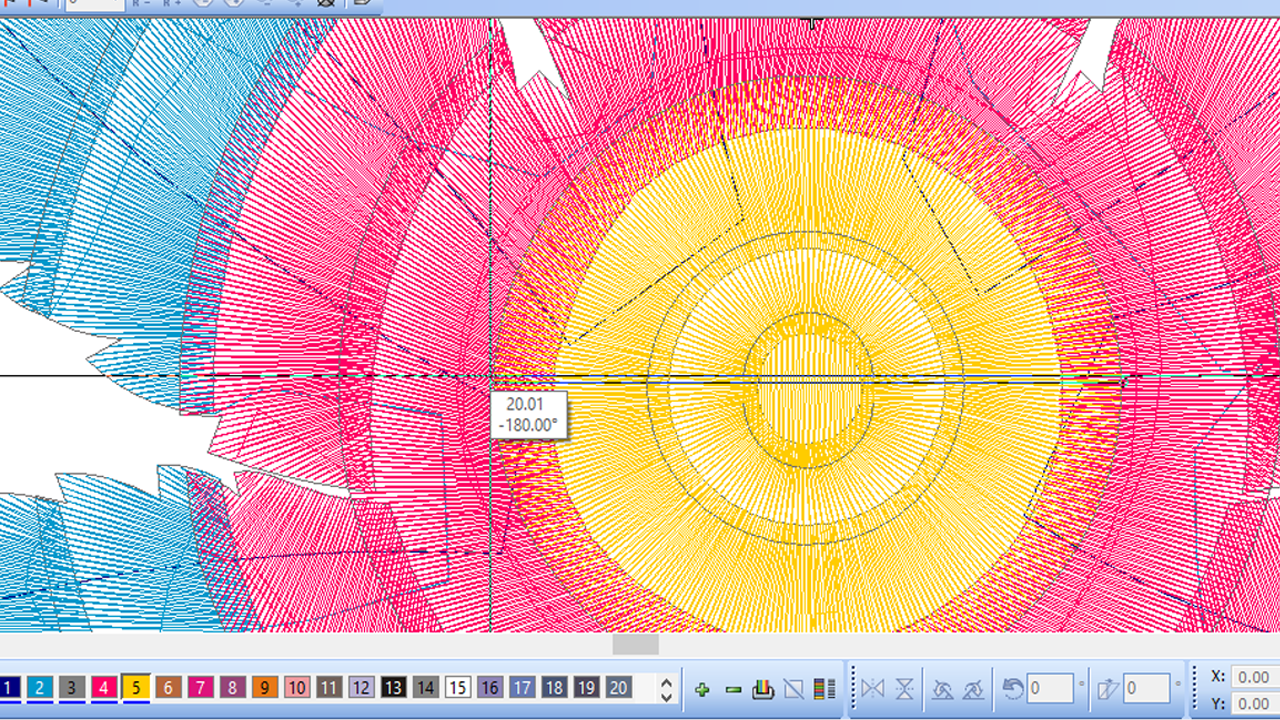Click the crossed-out square icon
Image resolution: width=1280 pixels, height=720 pixels.
pyautogui.click(x=794, y=689)
